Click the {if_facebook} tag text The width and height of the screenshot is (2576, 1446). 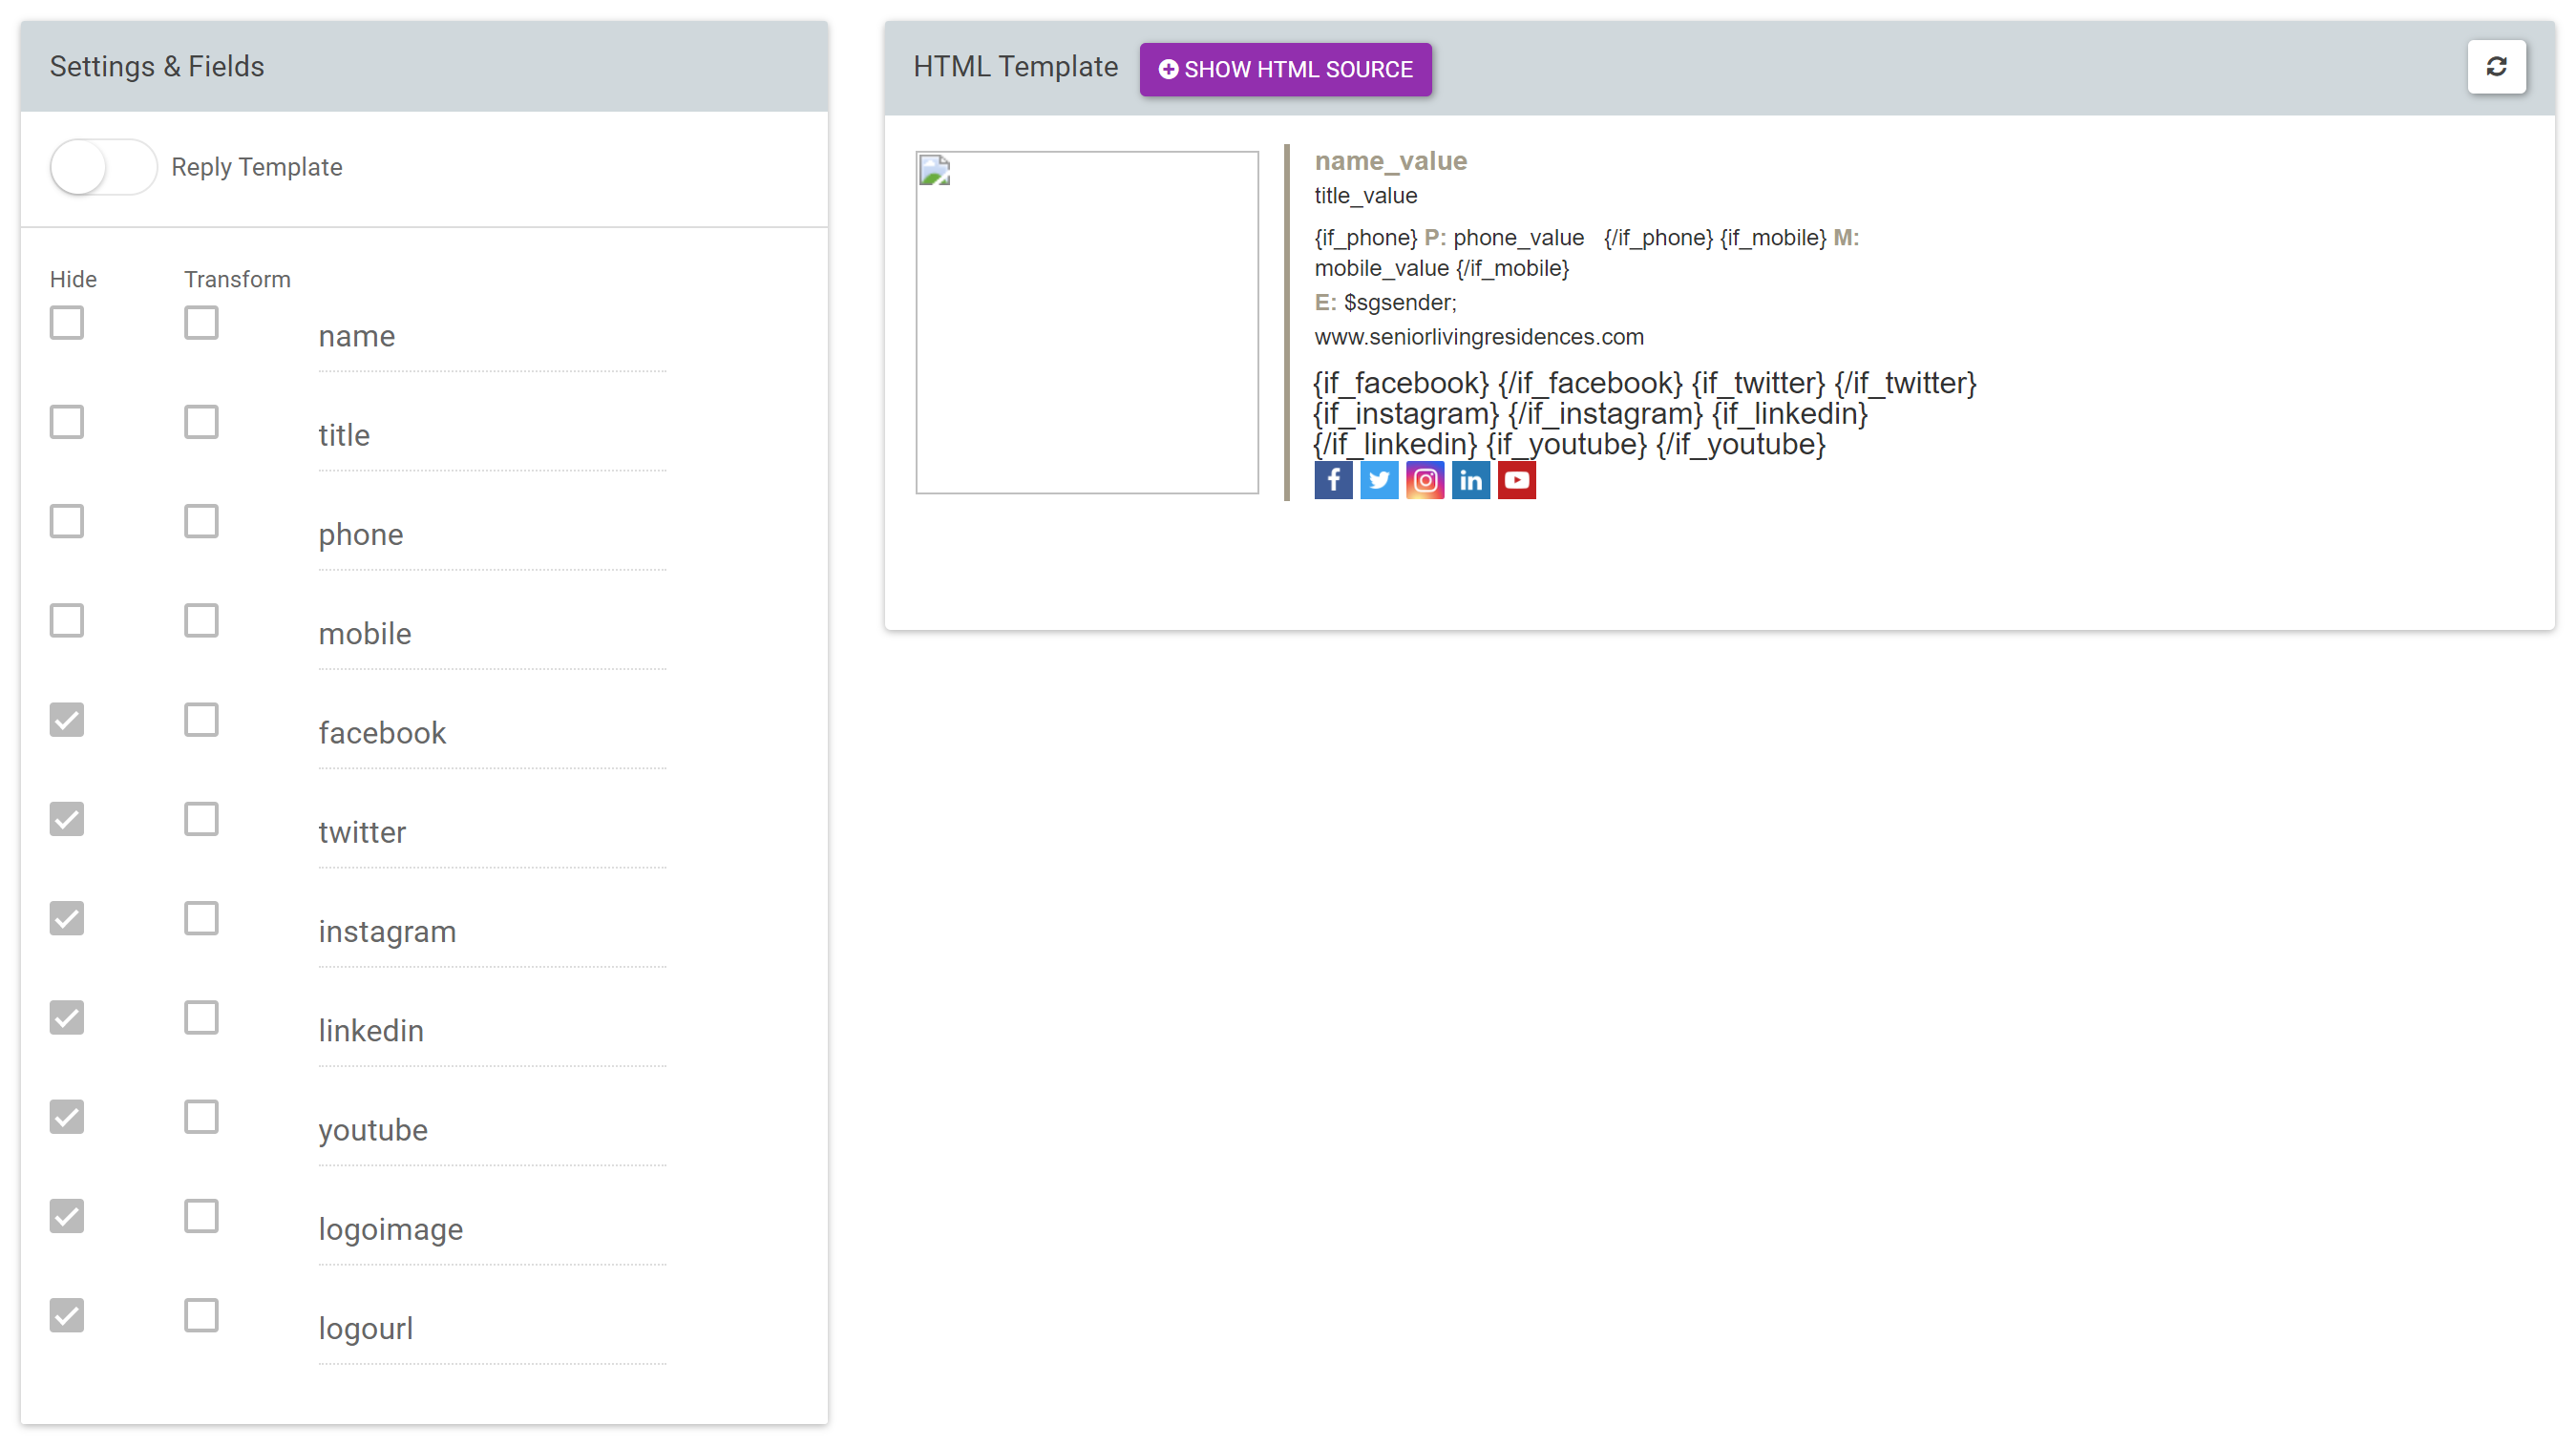1401,383
